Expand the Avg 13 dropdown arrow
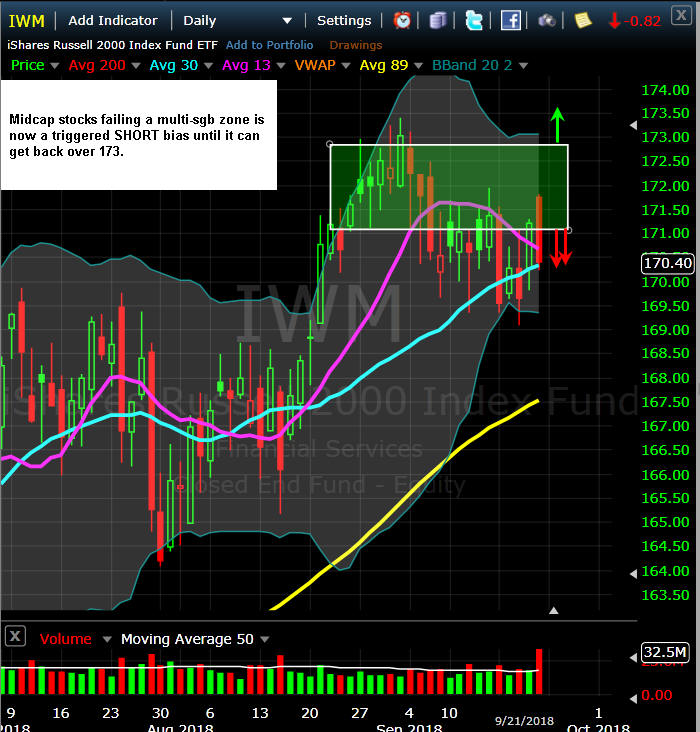This screenshot has height=732, width=700. click(x=281, y=66)
